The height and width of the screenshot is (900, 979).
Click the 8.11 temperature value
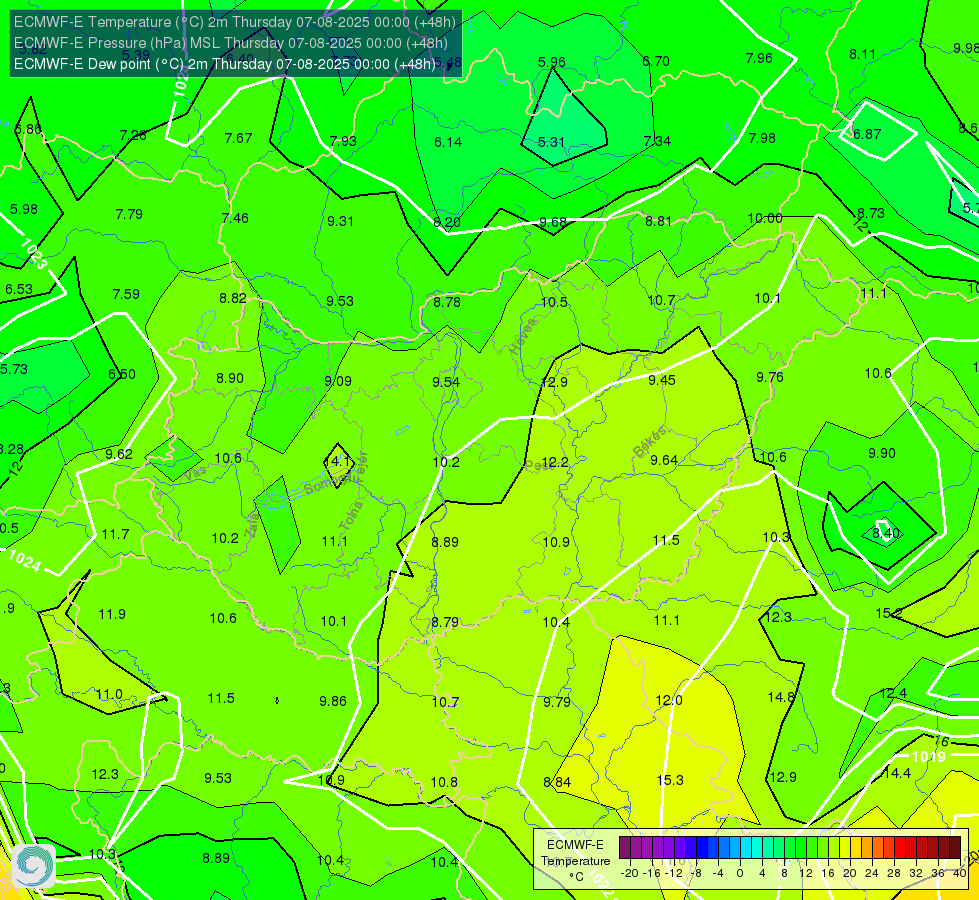pyautogui.click(x=862, y=54)
